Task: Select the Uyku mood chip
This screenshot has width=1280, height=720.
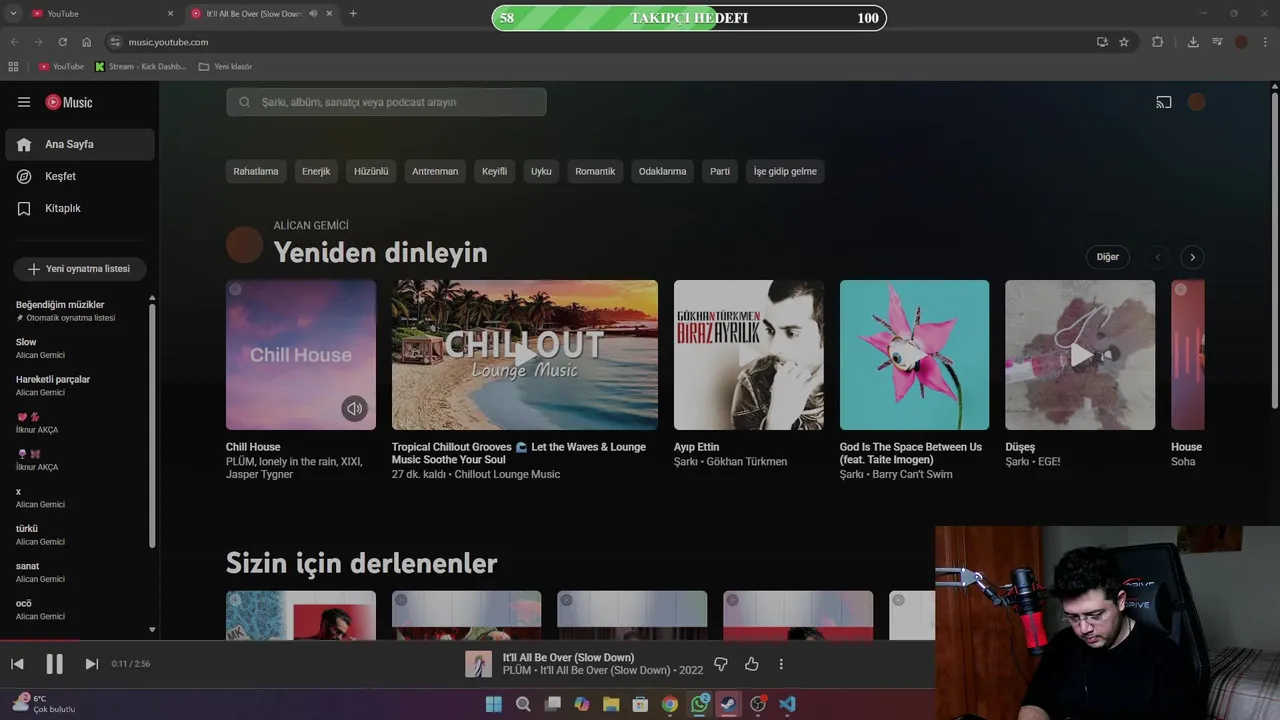Action: coord(541,171)
